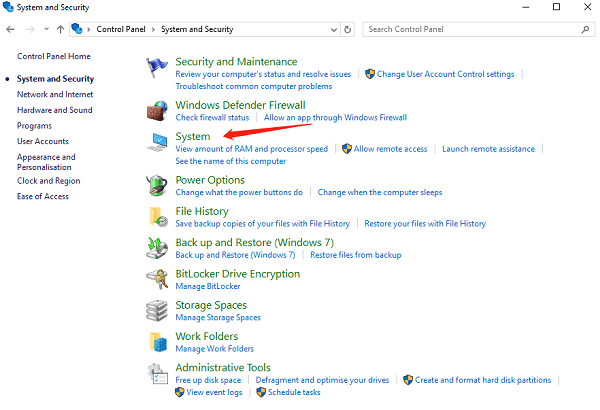Screen dimensions: 600x410
Task: Click Manage Storage Spaces
Action: pos(218,317)
